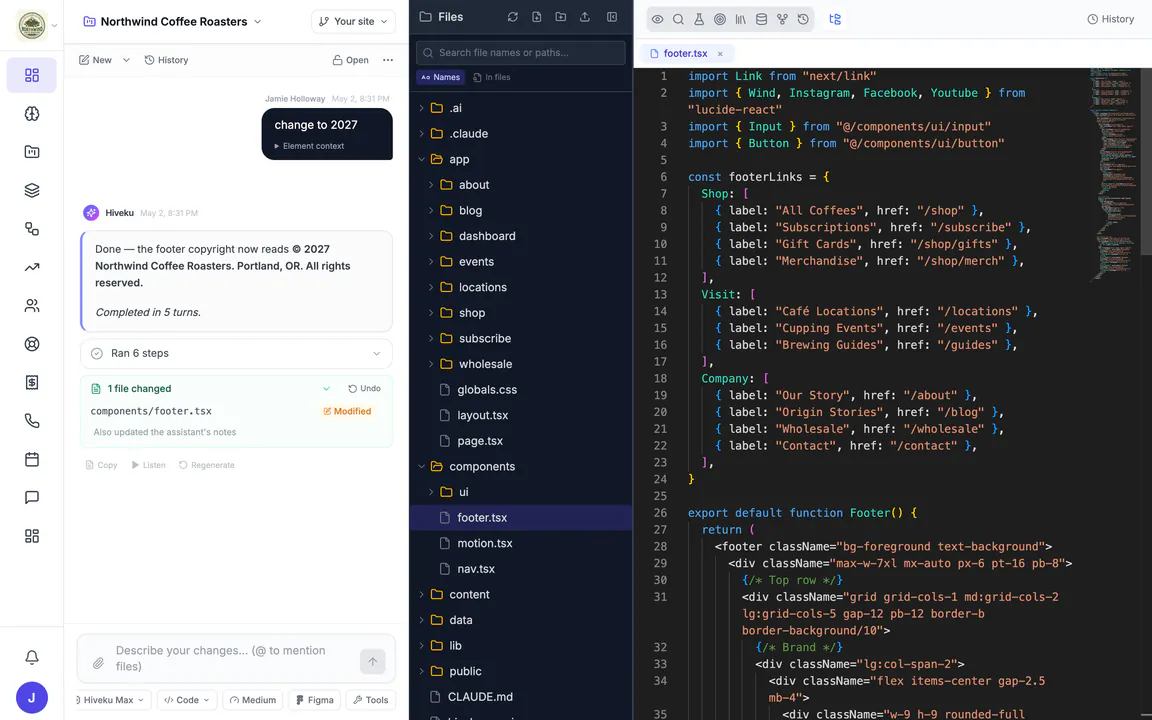Image resolution: width=1152 pixels, height=720 pixels.
Task: Open the brain icon in left sidebar
Action: tap(32, 114)
